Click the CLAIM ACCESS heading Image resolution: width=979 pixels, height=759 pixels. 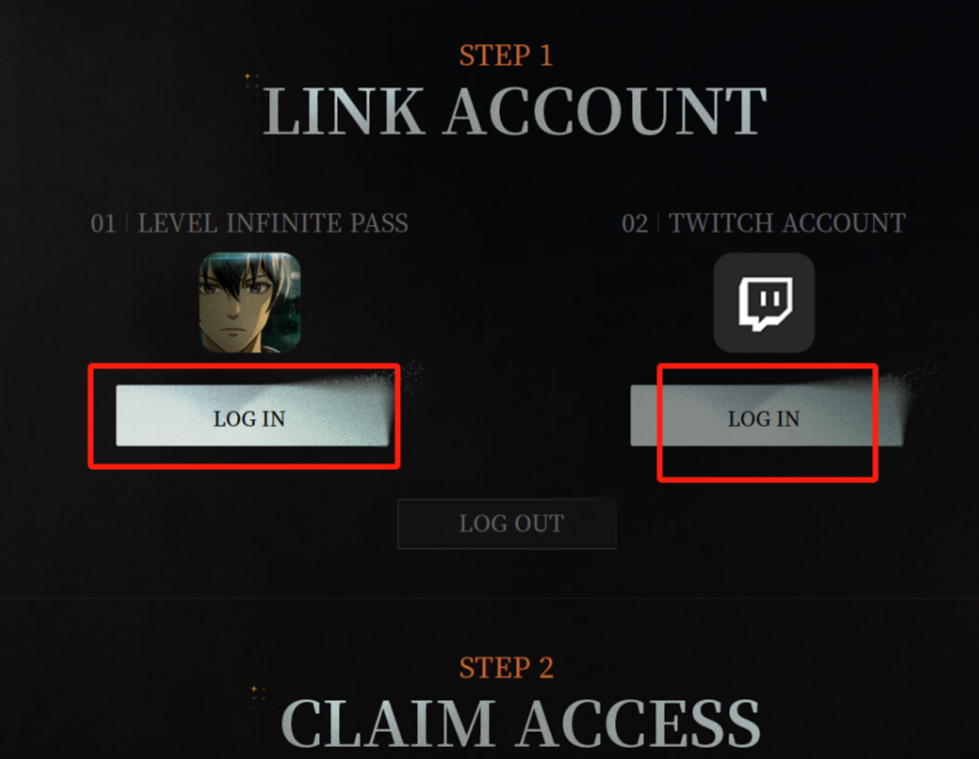[x=521, y=723]
